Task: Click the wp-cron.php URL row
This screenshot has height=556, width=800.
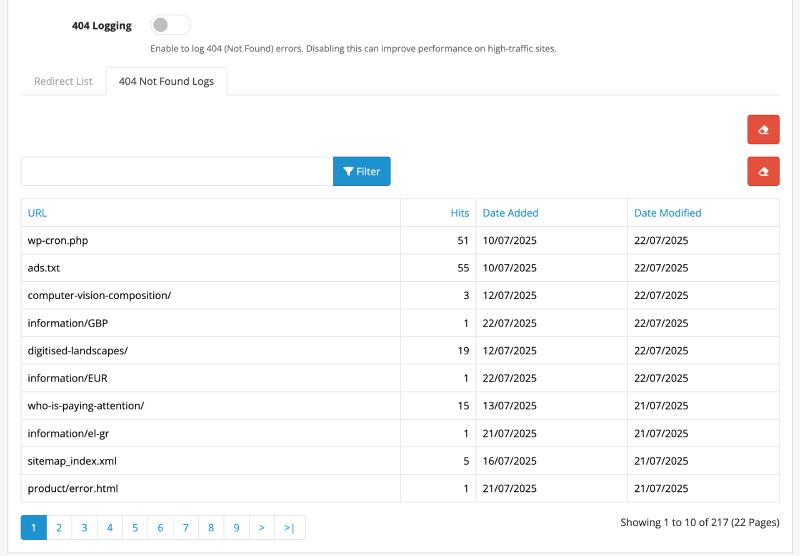Action: [x=58, y=240]
